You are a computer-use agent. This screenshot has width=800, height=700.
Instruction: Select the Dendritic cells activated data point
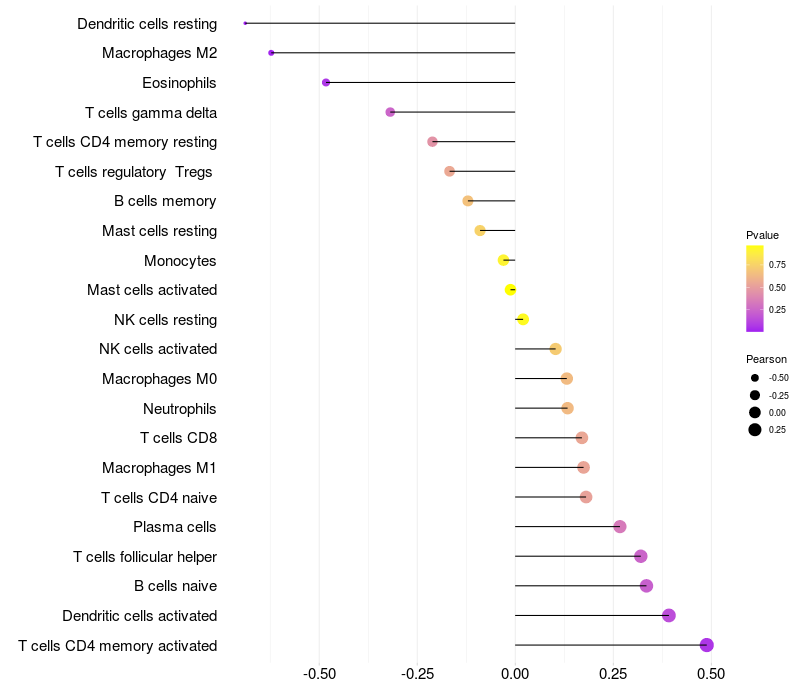pyautogui.click(x=669, y=615)
